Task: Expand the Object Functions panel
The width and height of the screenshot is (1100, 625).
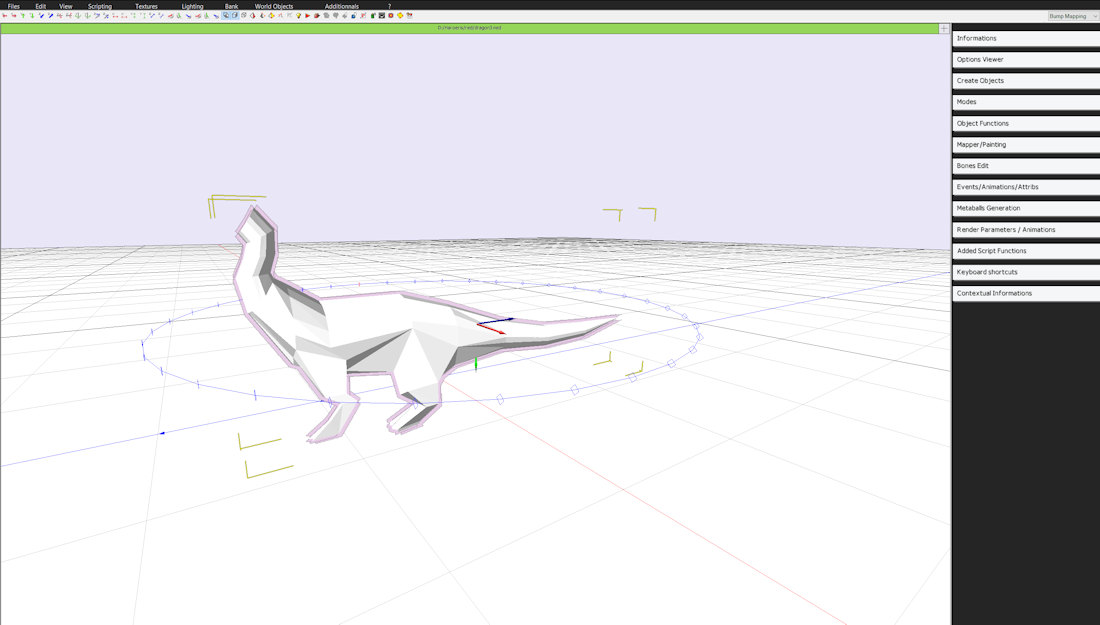Action: tap(1026, 123)
